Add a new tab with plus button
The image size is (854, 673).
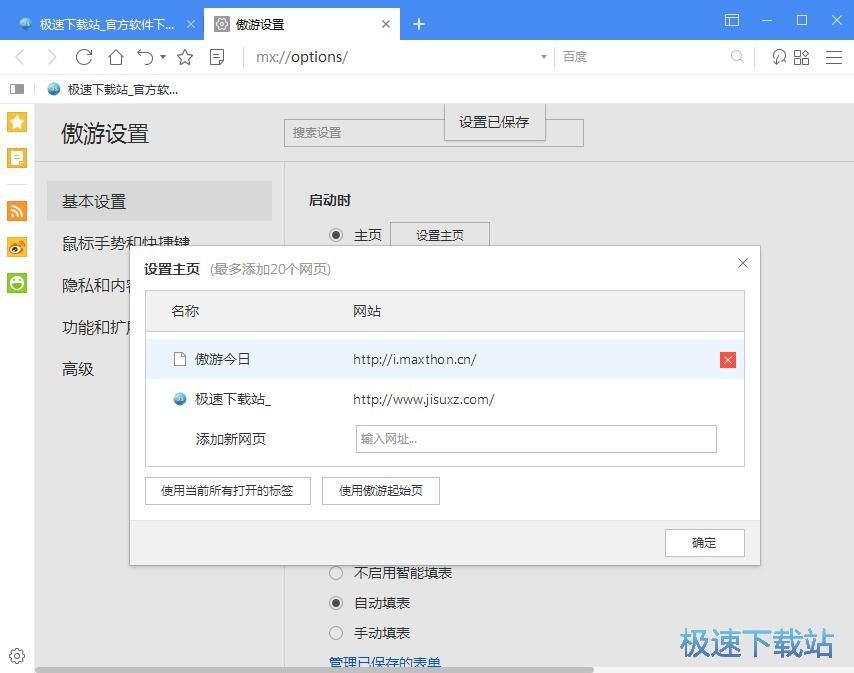coord(418,24)
